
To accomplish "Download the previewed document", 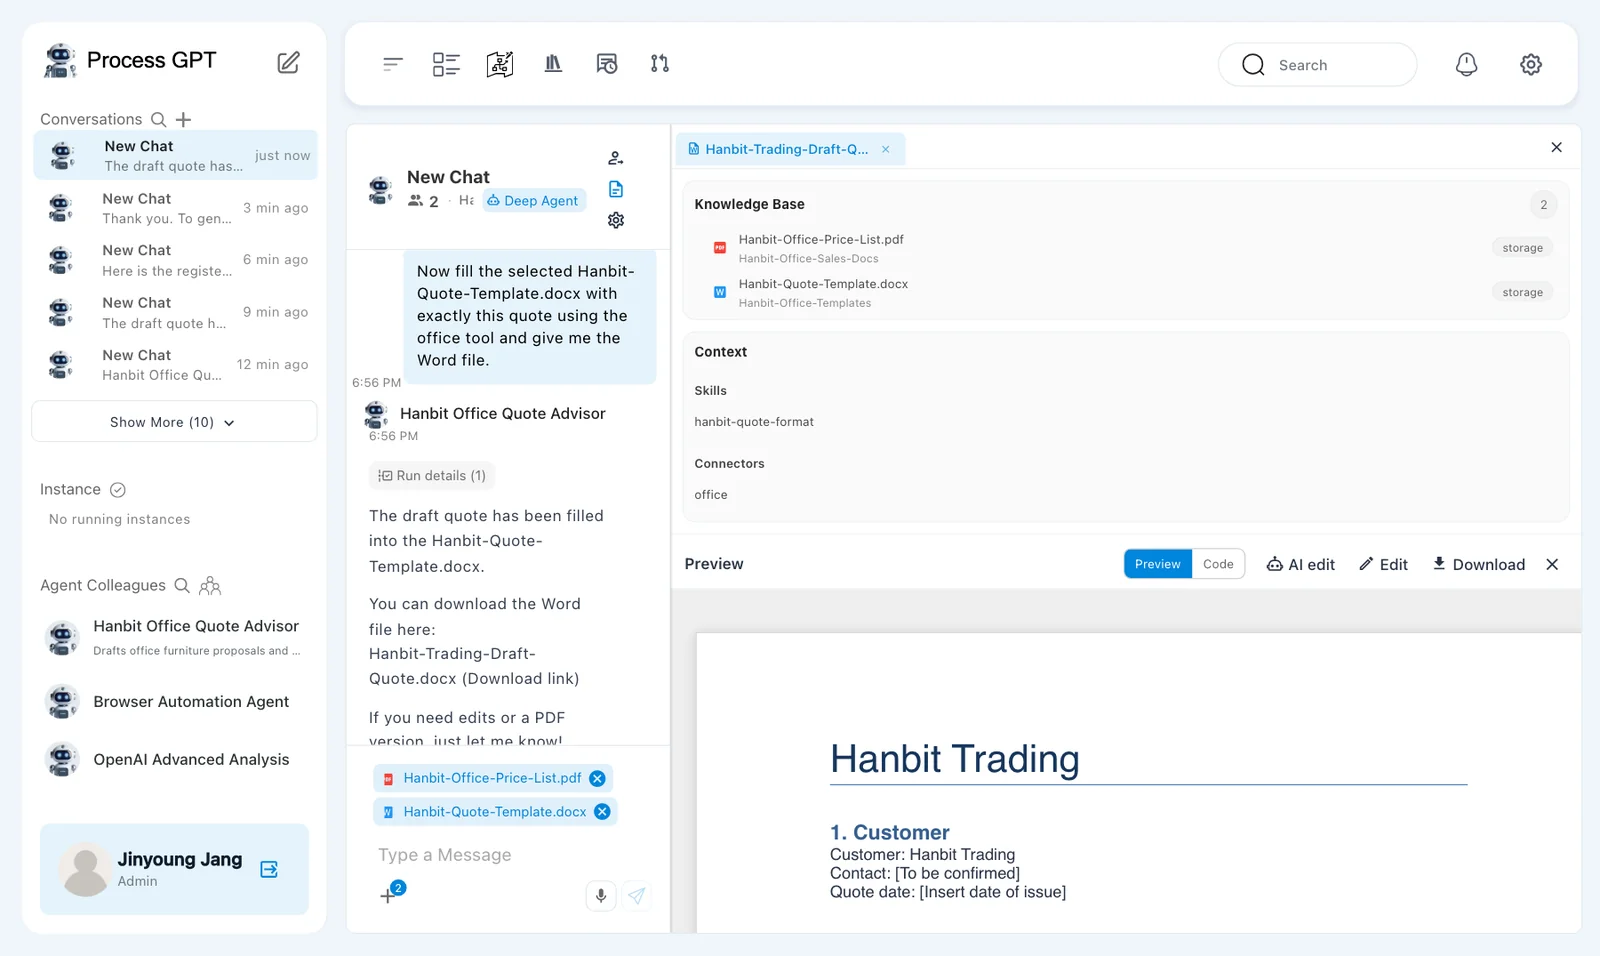I will [1479, 565].
